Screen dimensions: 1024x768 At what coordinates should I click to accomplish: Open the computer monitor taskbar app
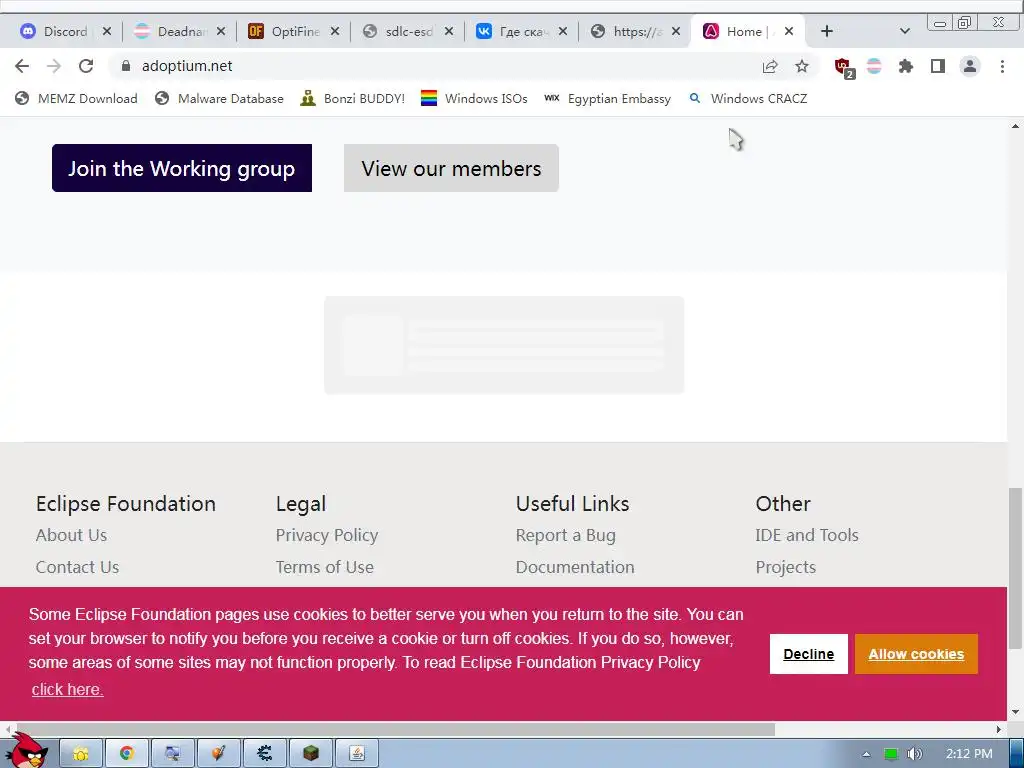pos(172,754)
